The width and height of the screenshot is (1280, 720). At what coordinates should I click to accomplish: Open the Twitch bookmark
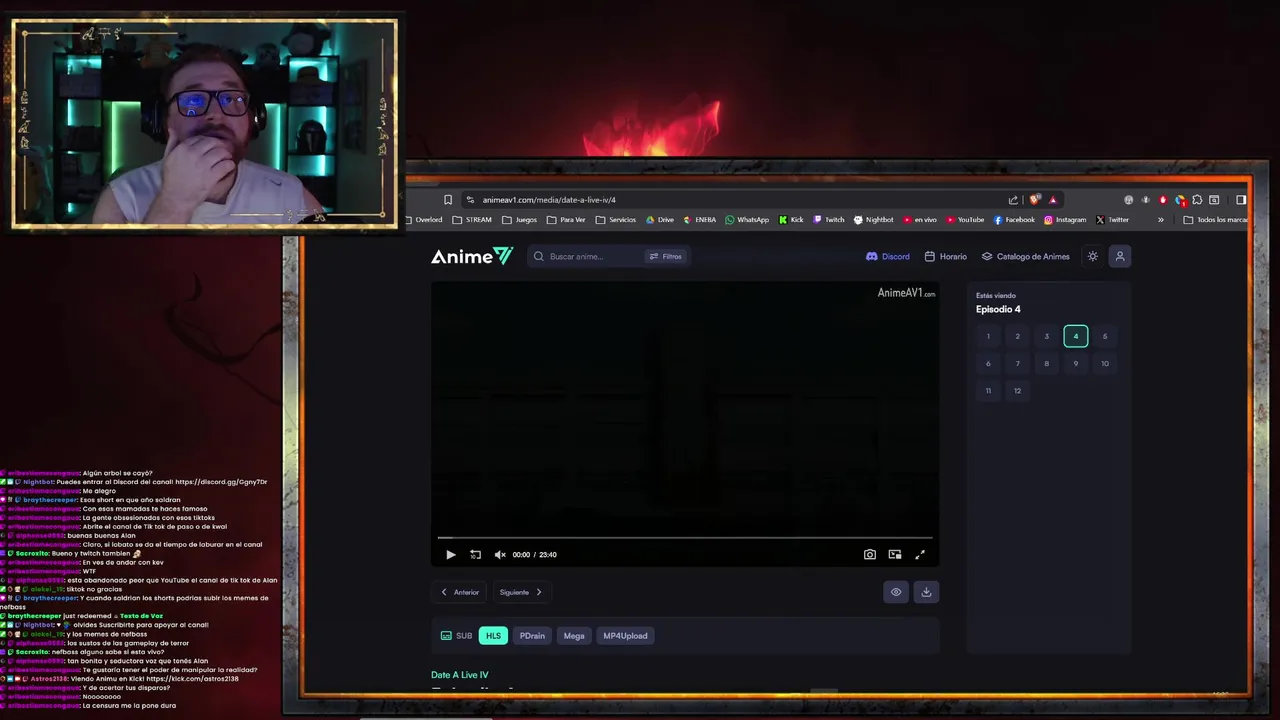(x=829, y=220)
